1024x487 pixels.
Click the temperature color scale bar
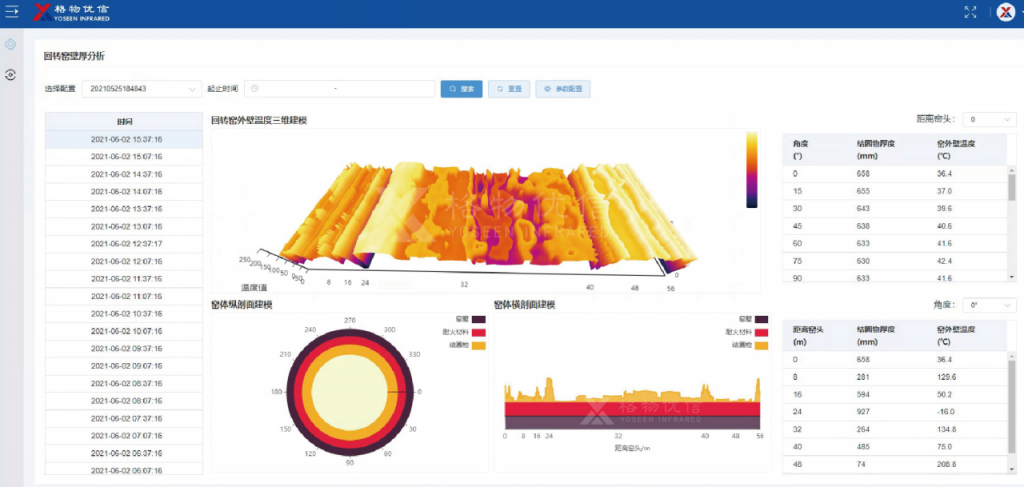click(751, 169)
